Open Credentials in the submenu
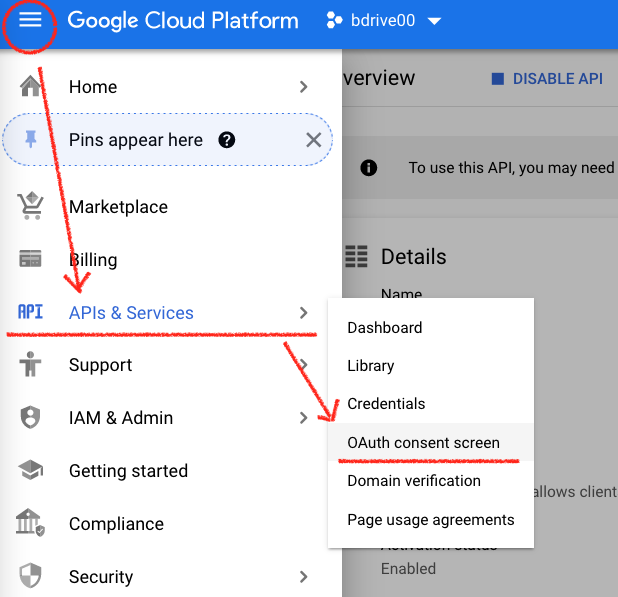 (386, 404)
